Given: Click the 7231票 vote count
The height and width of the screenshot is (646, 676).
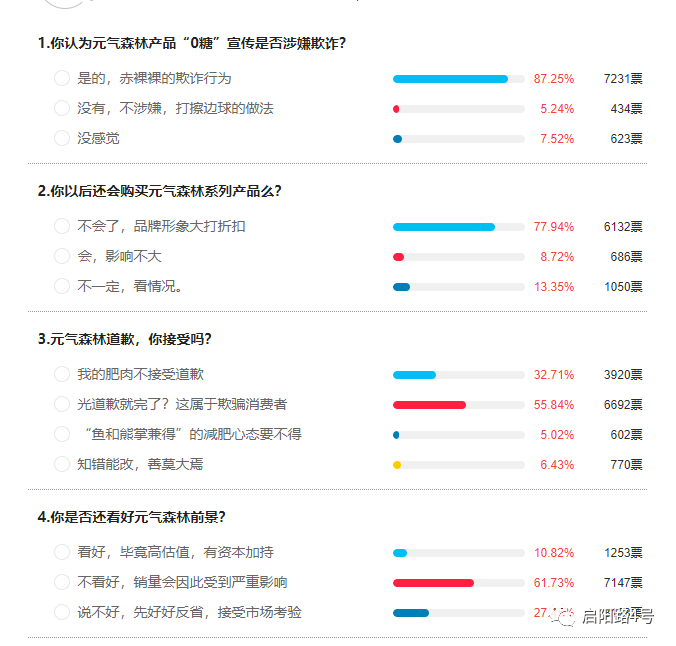Looking at the screenshot, I should (623, 79).
